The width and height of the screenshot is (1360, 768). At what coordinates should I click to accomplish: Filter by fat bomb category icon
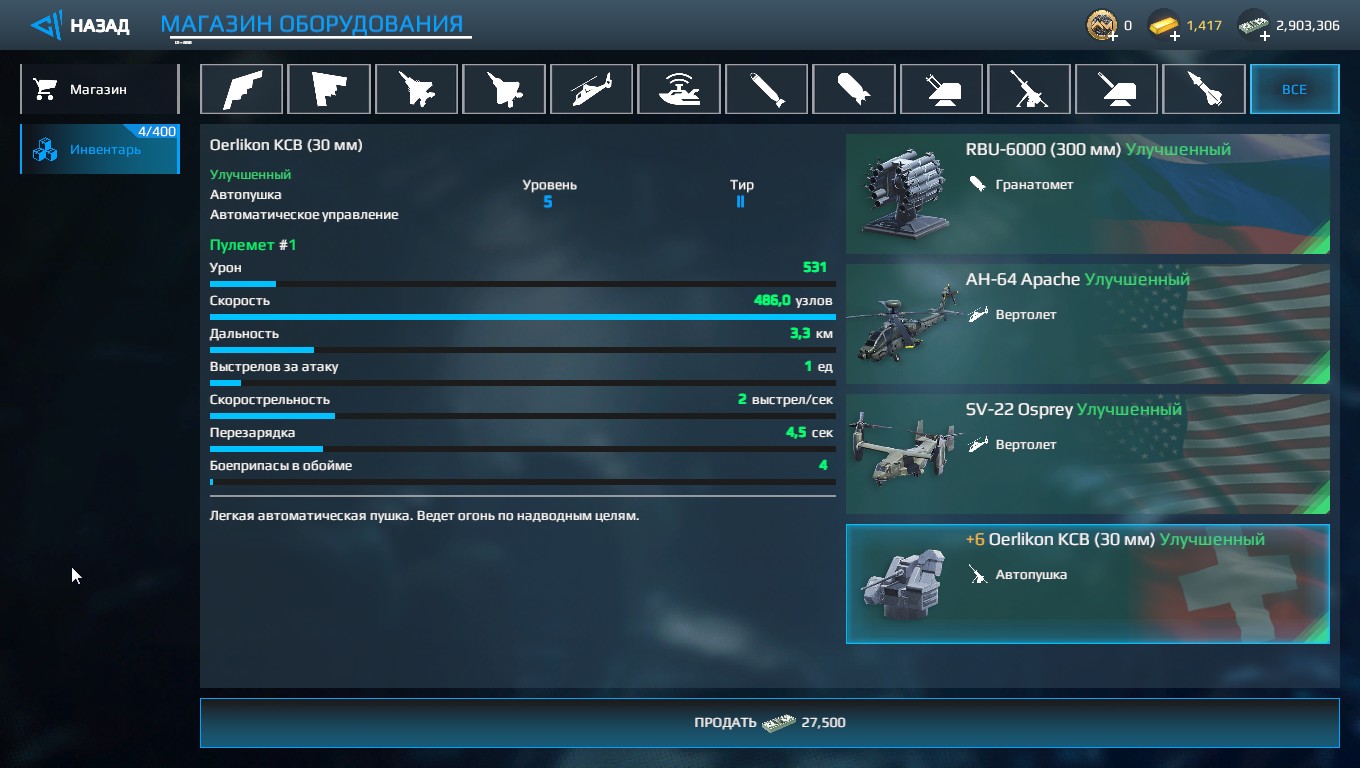click(854, 89)
